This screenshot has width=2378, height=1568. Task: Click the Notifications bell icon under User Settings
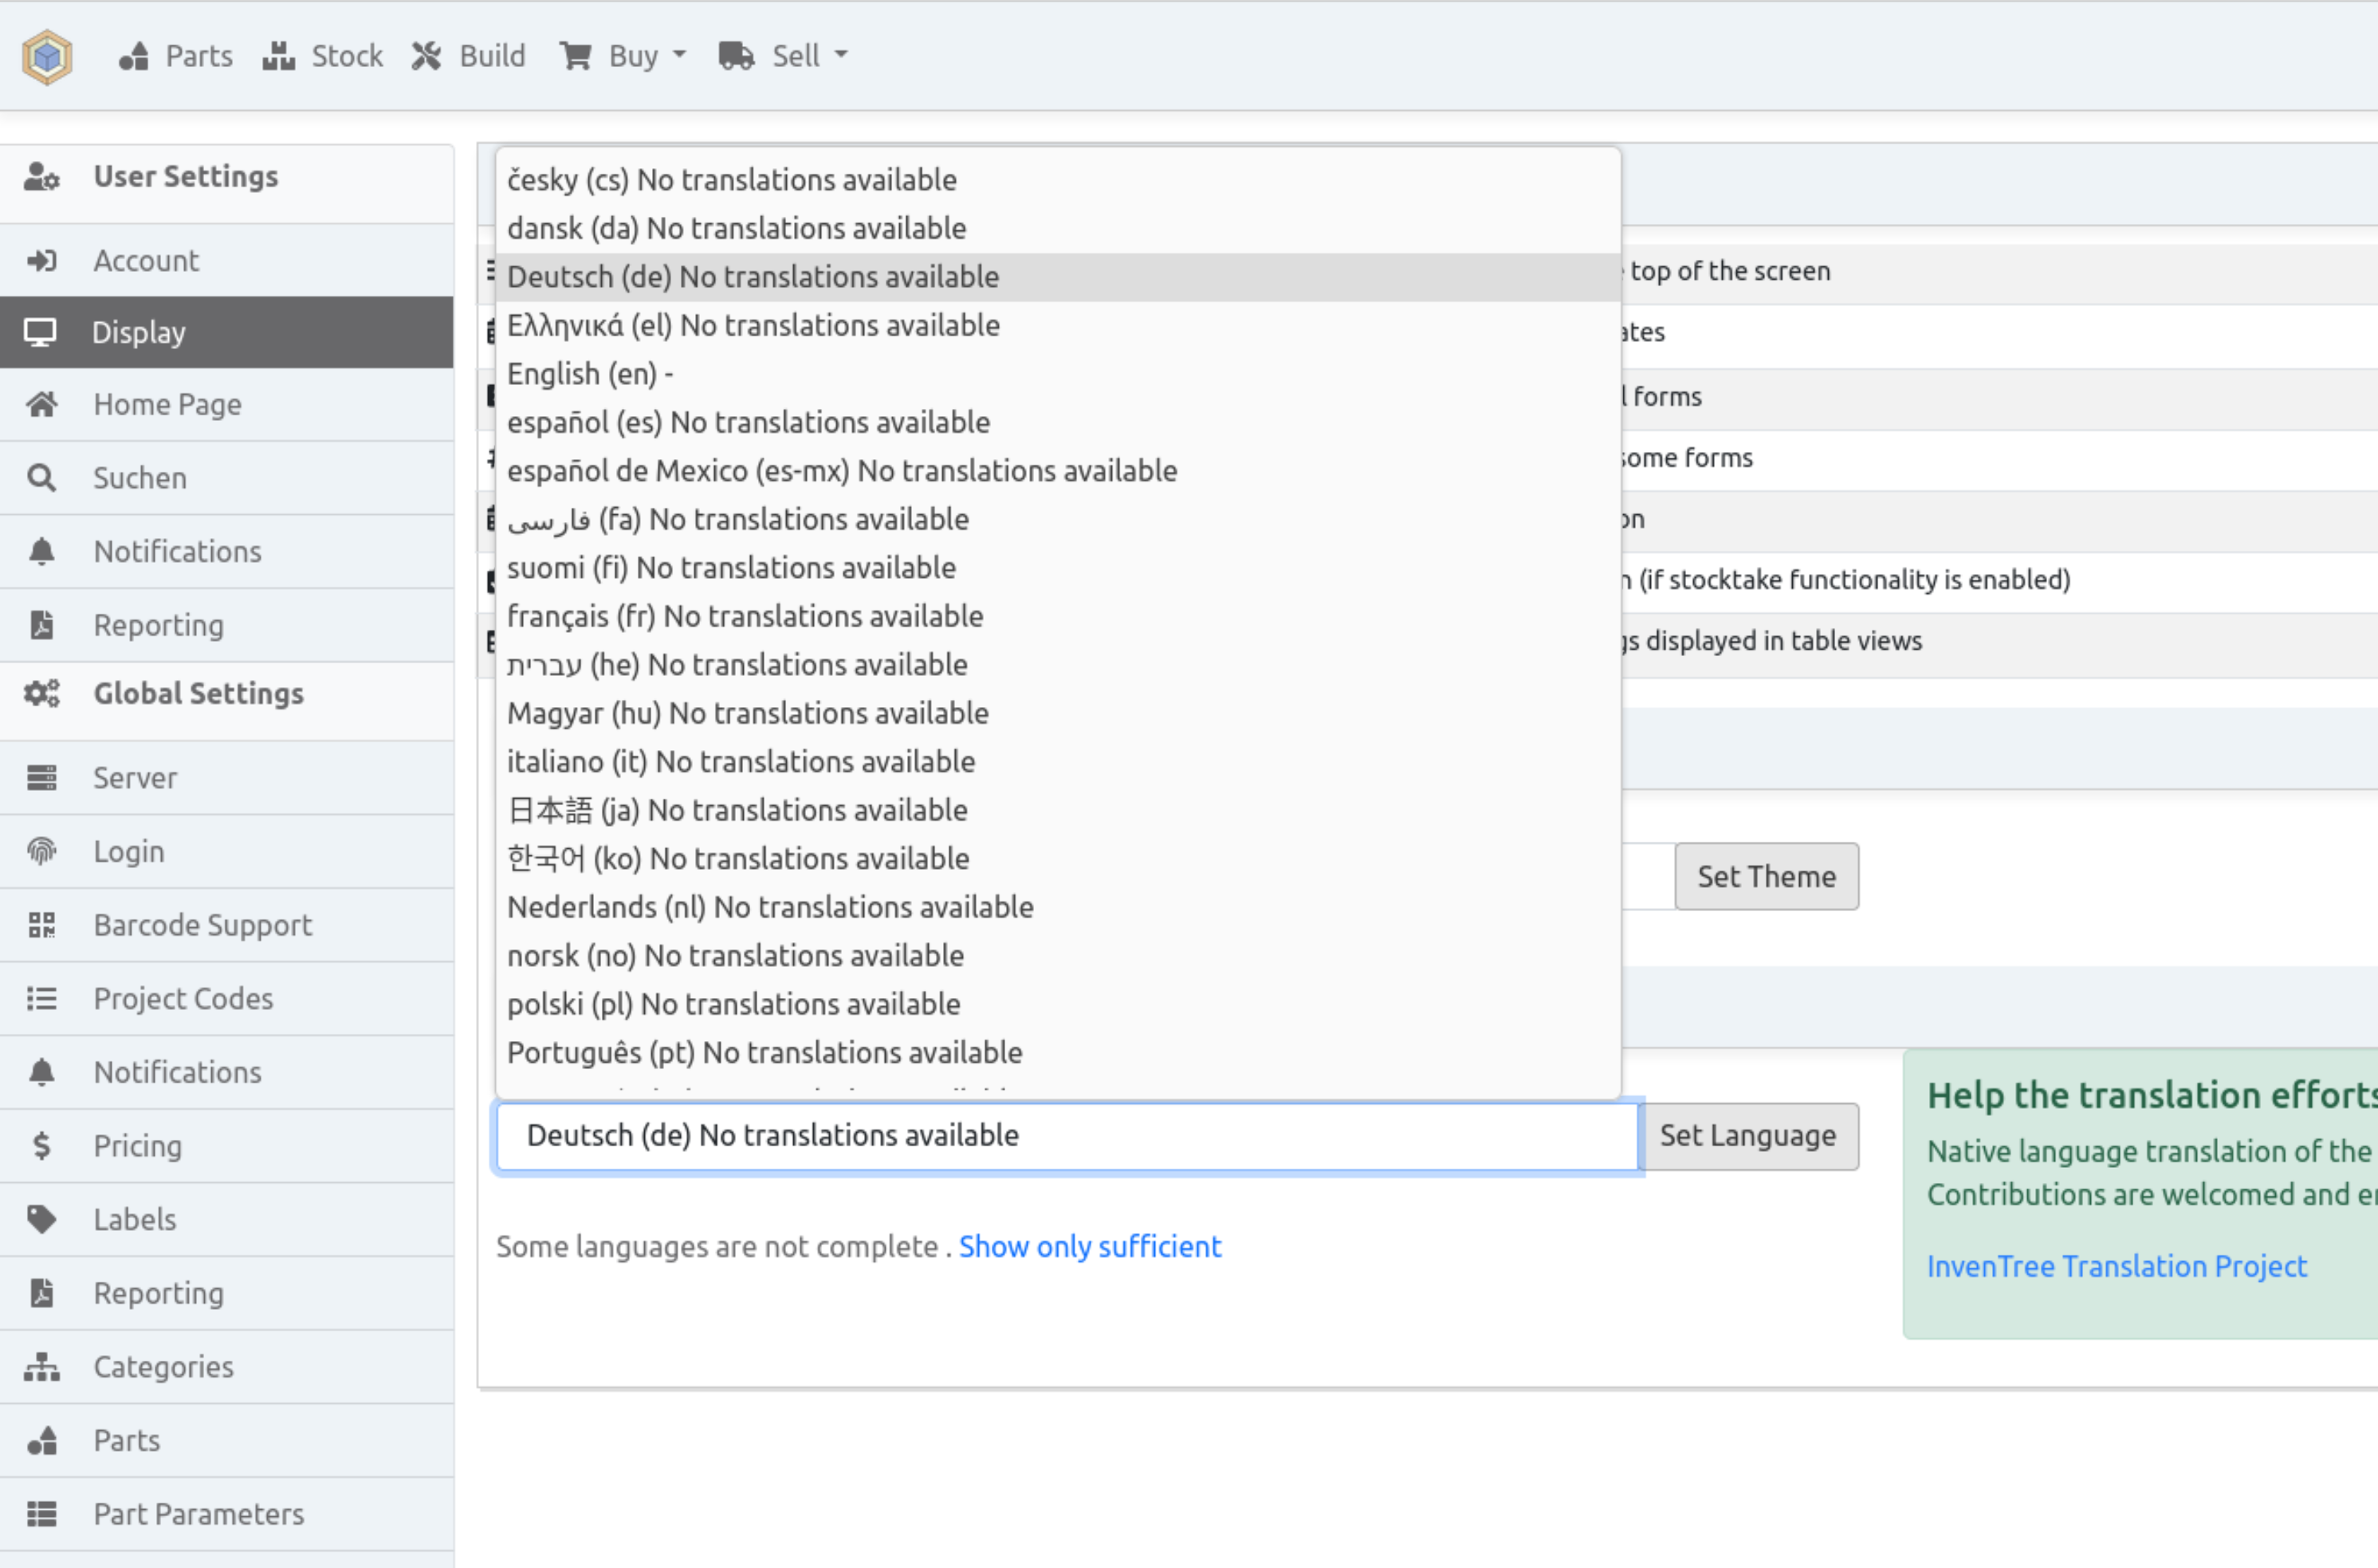pyautogui.click(x=42, y=551)
